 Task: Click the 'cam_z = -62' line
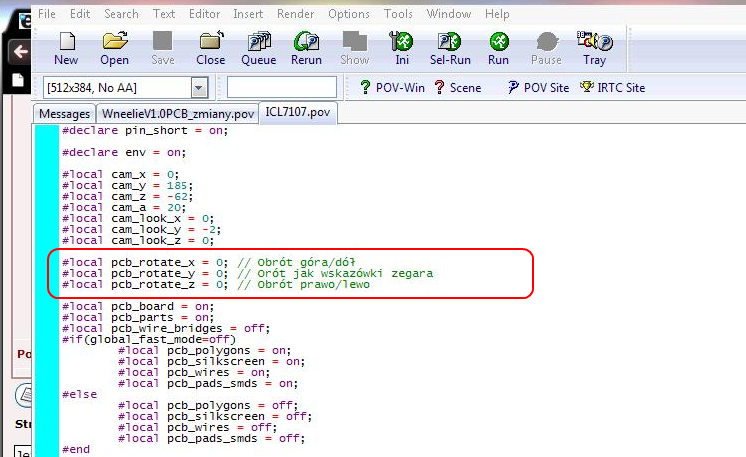click(x=128, y=196)
